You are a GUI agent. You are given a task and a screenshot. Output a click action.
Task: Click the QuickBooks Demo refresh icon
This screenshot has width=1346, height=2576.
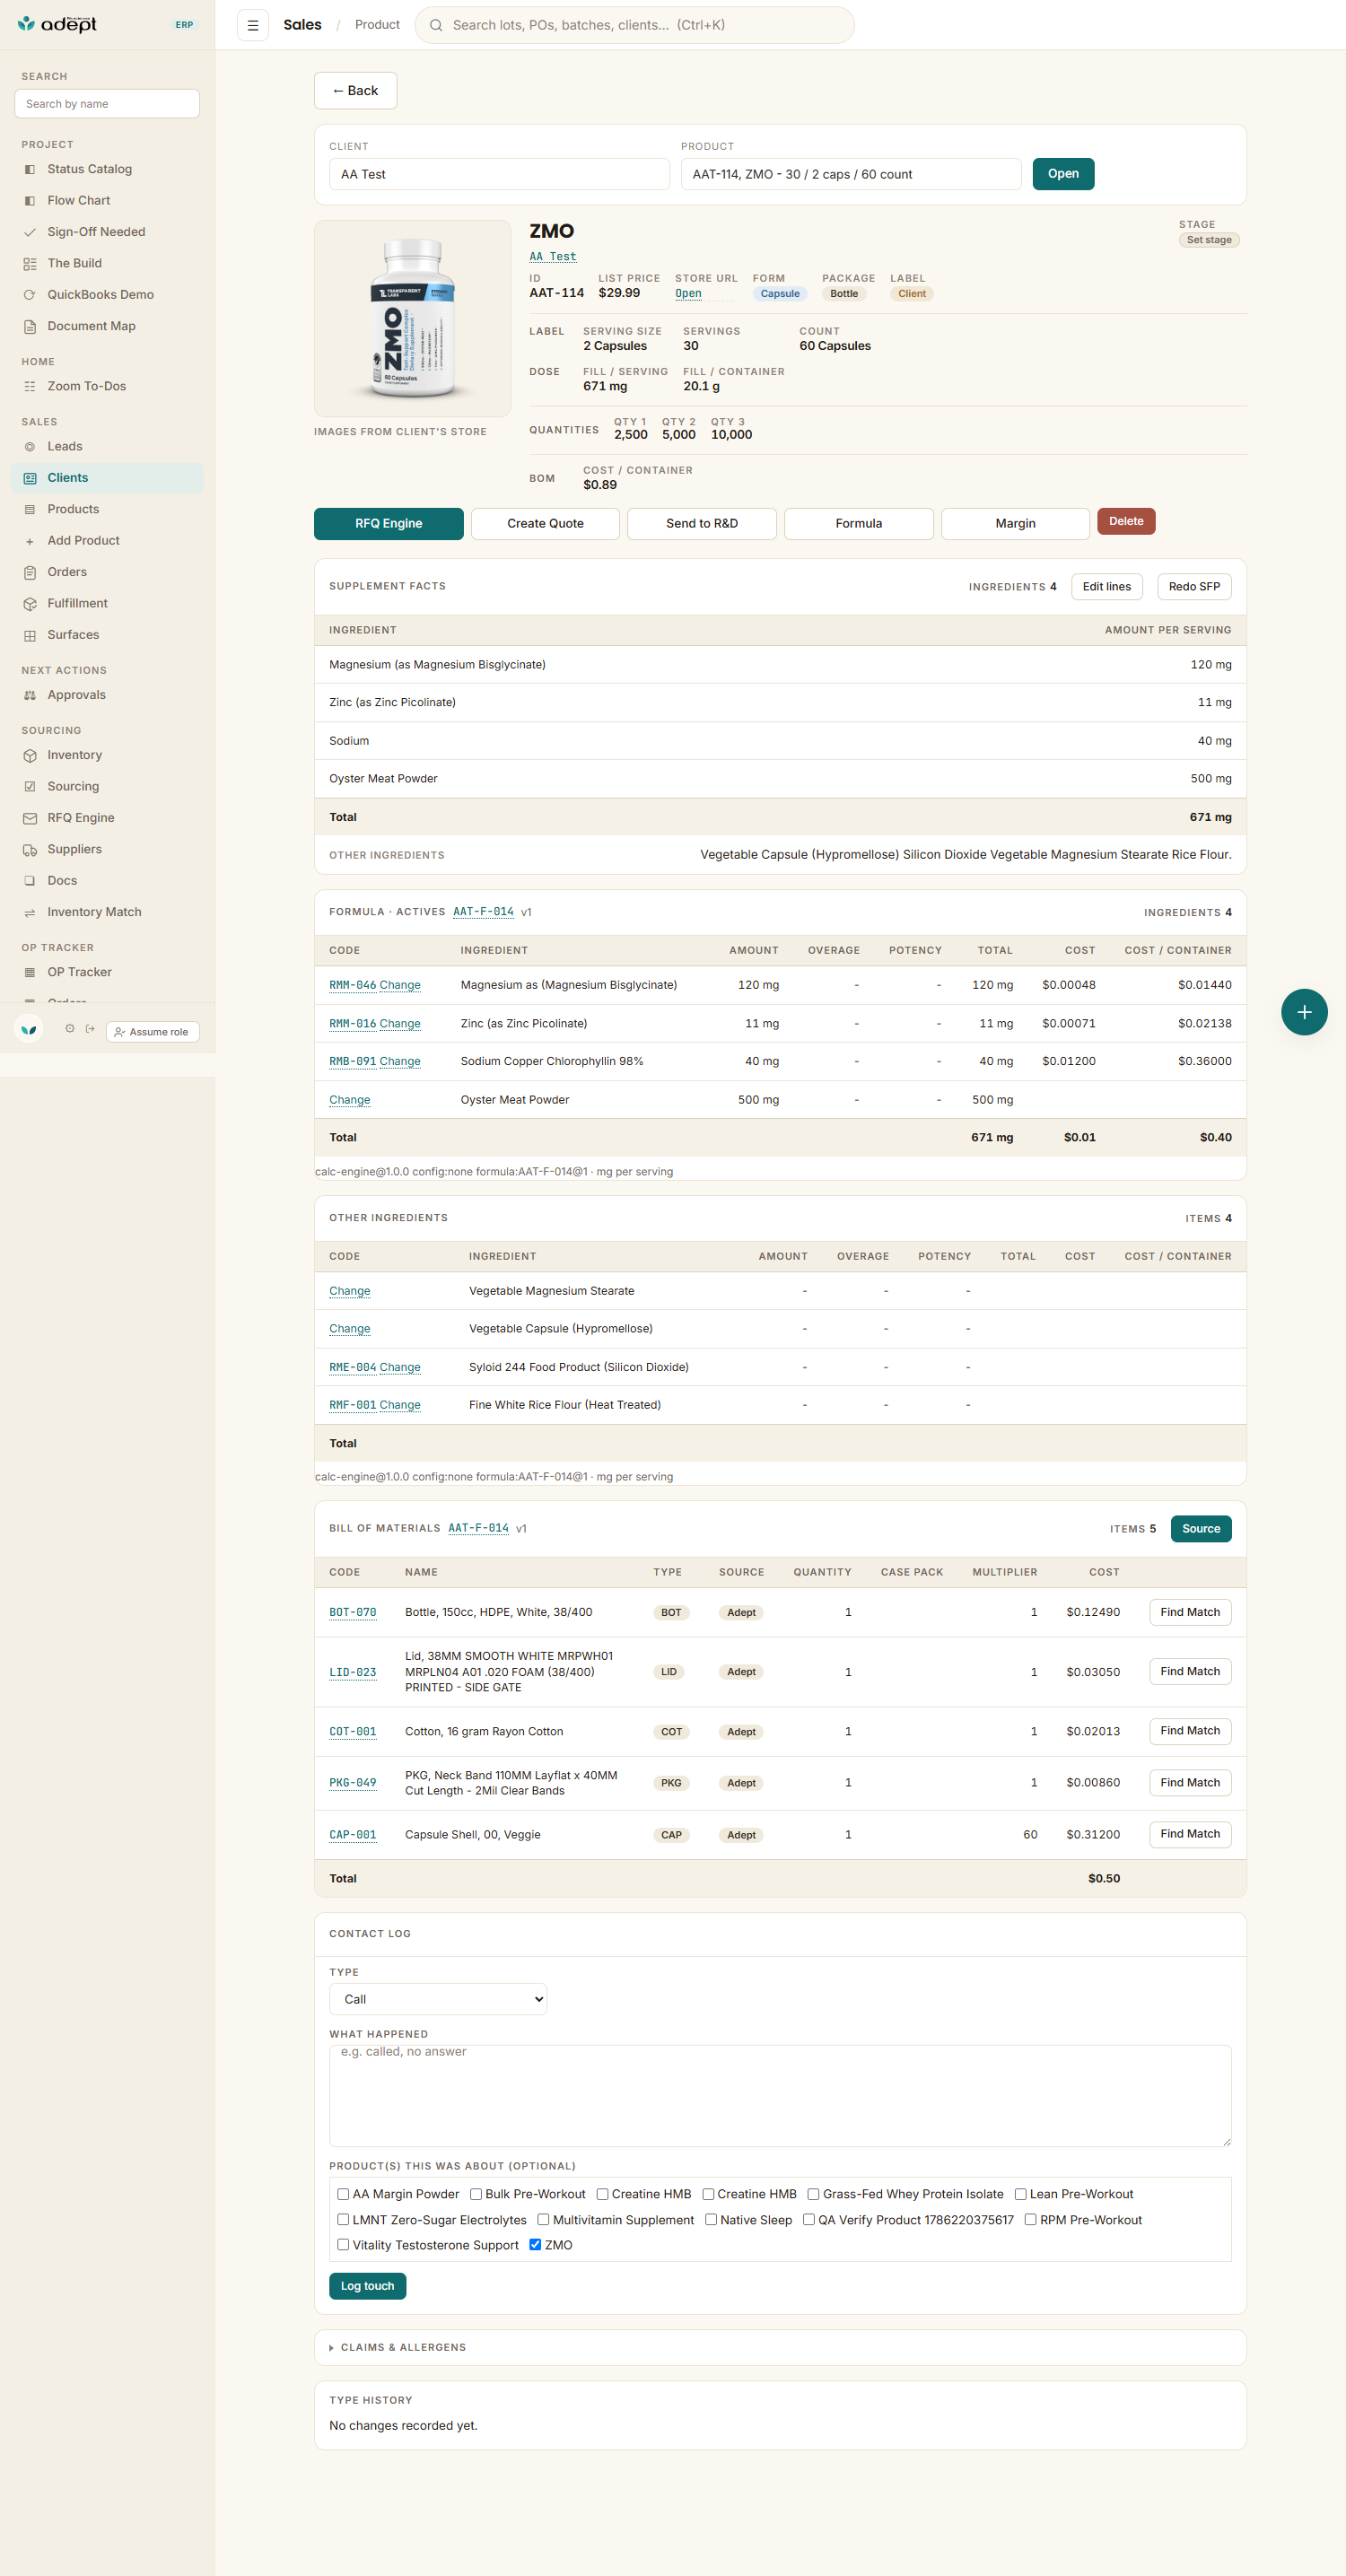click(x=30, y=294)
